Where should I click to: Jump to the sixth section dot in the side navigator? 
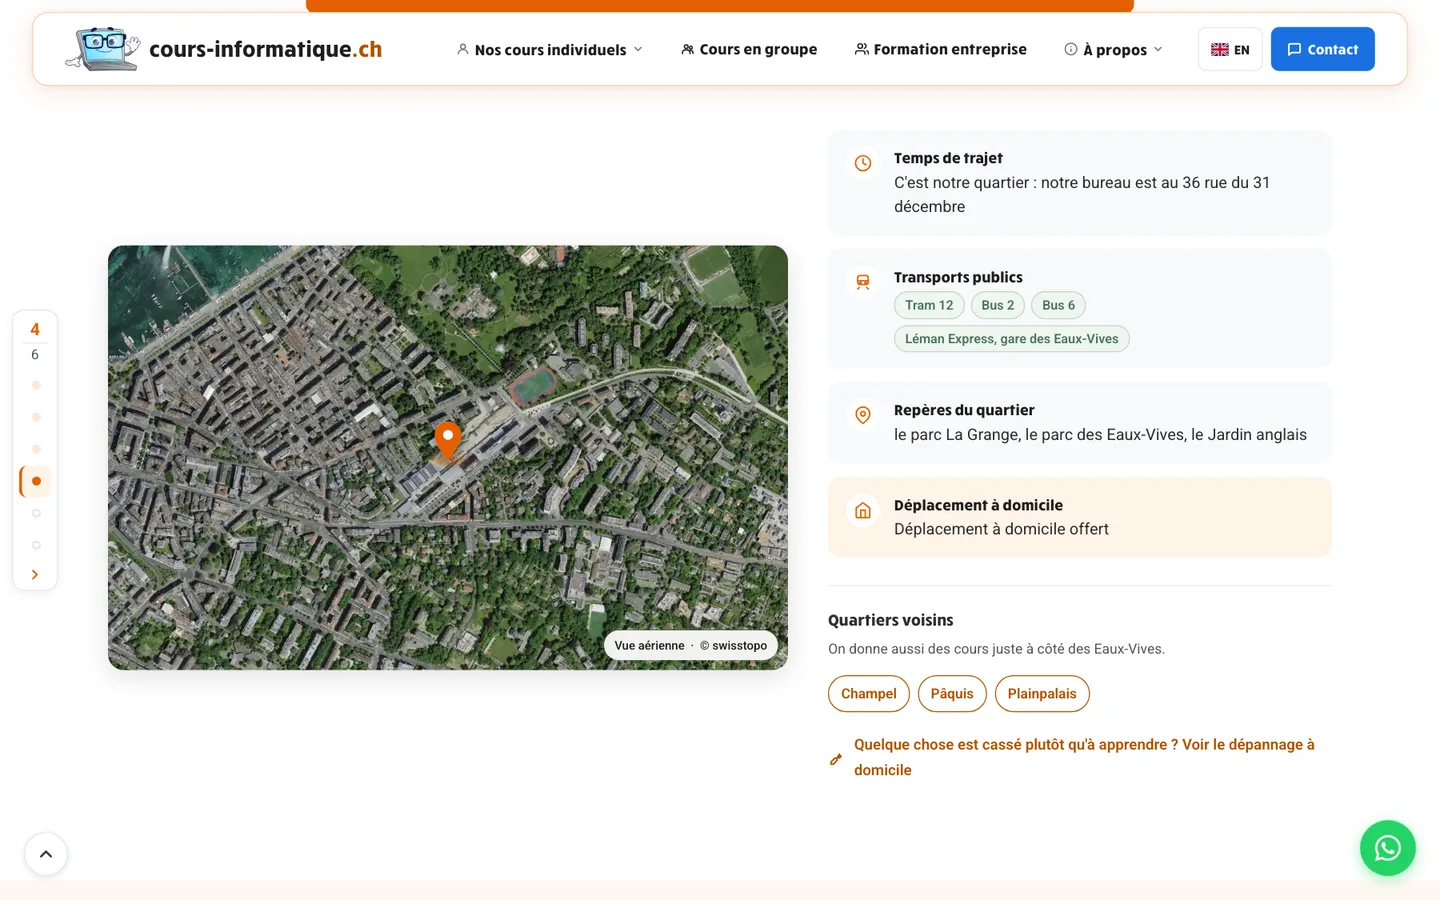36,545
